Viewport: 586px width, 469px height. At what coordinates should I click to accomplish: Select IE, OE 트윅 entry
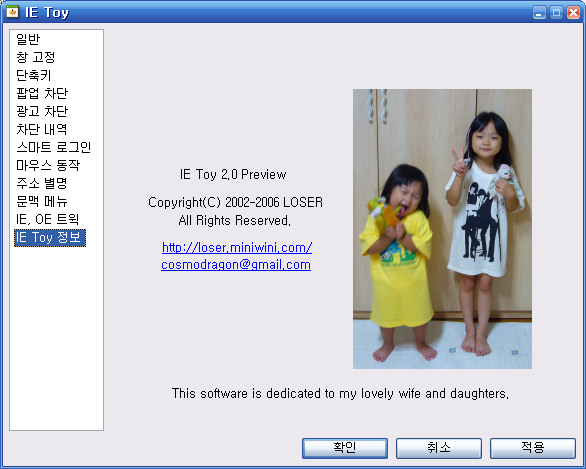47,219
